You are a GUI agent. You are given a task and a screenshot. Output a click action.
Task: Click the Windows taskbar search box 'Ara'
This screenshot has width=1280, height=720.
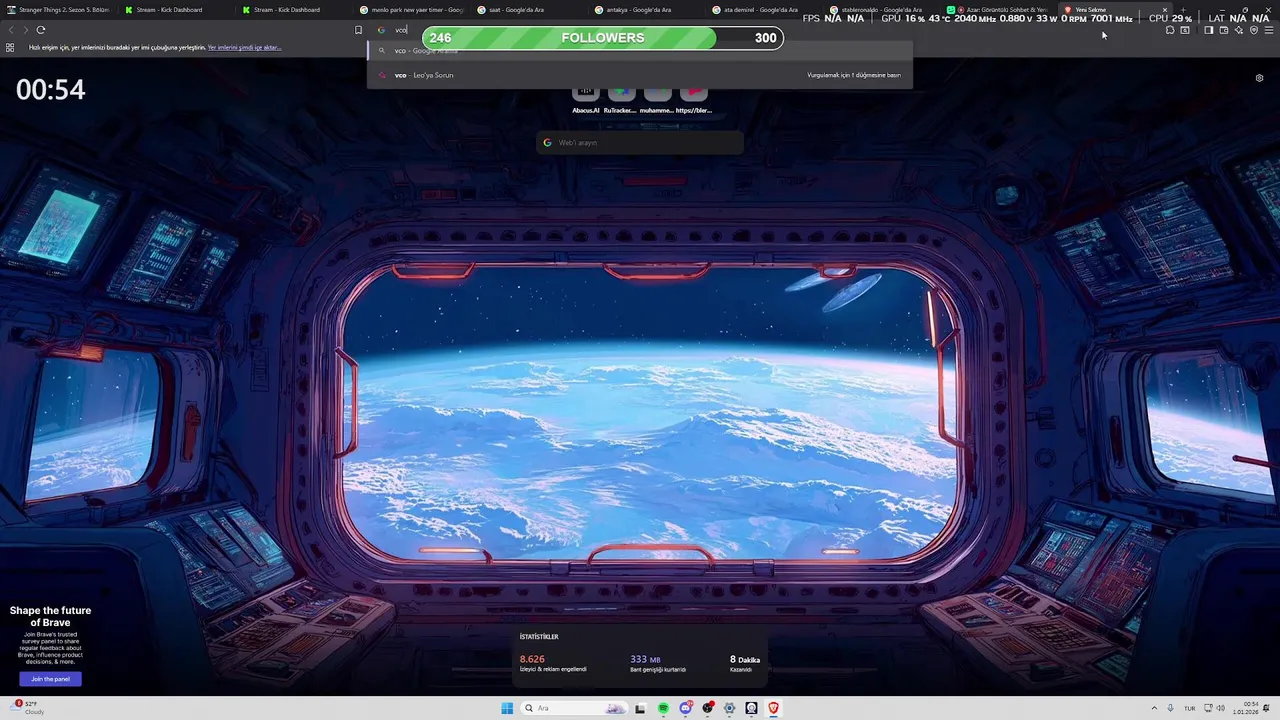click(575, 708)
